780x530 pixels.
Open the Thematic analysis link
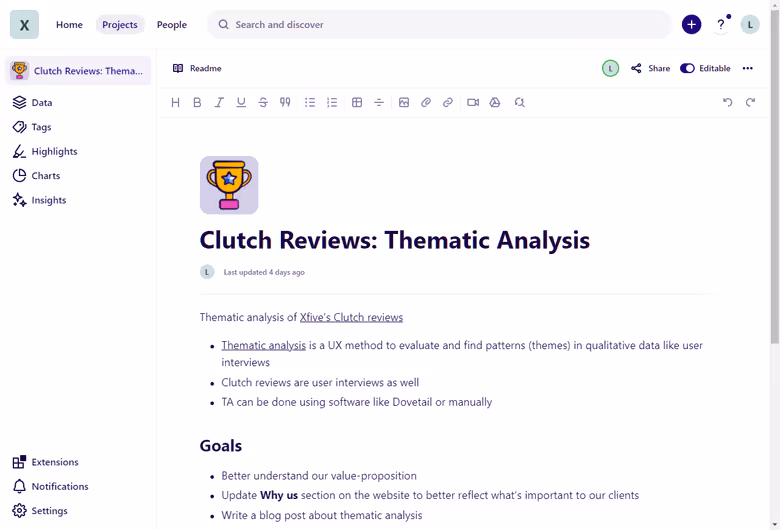tap(263, 345)
